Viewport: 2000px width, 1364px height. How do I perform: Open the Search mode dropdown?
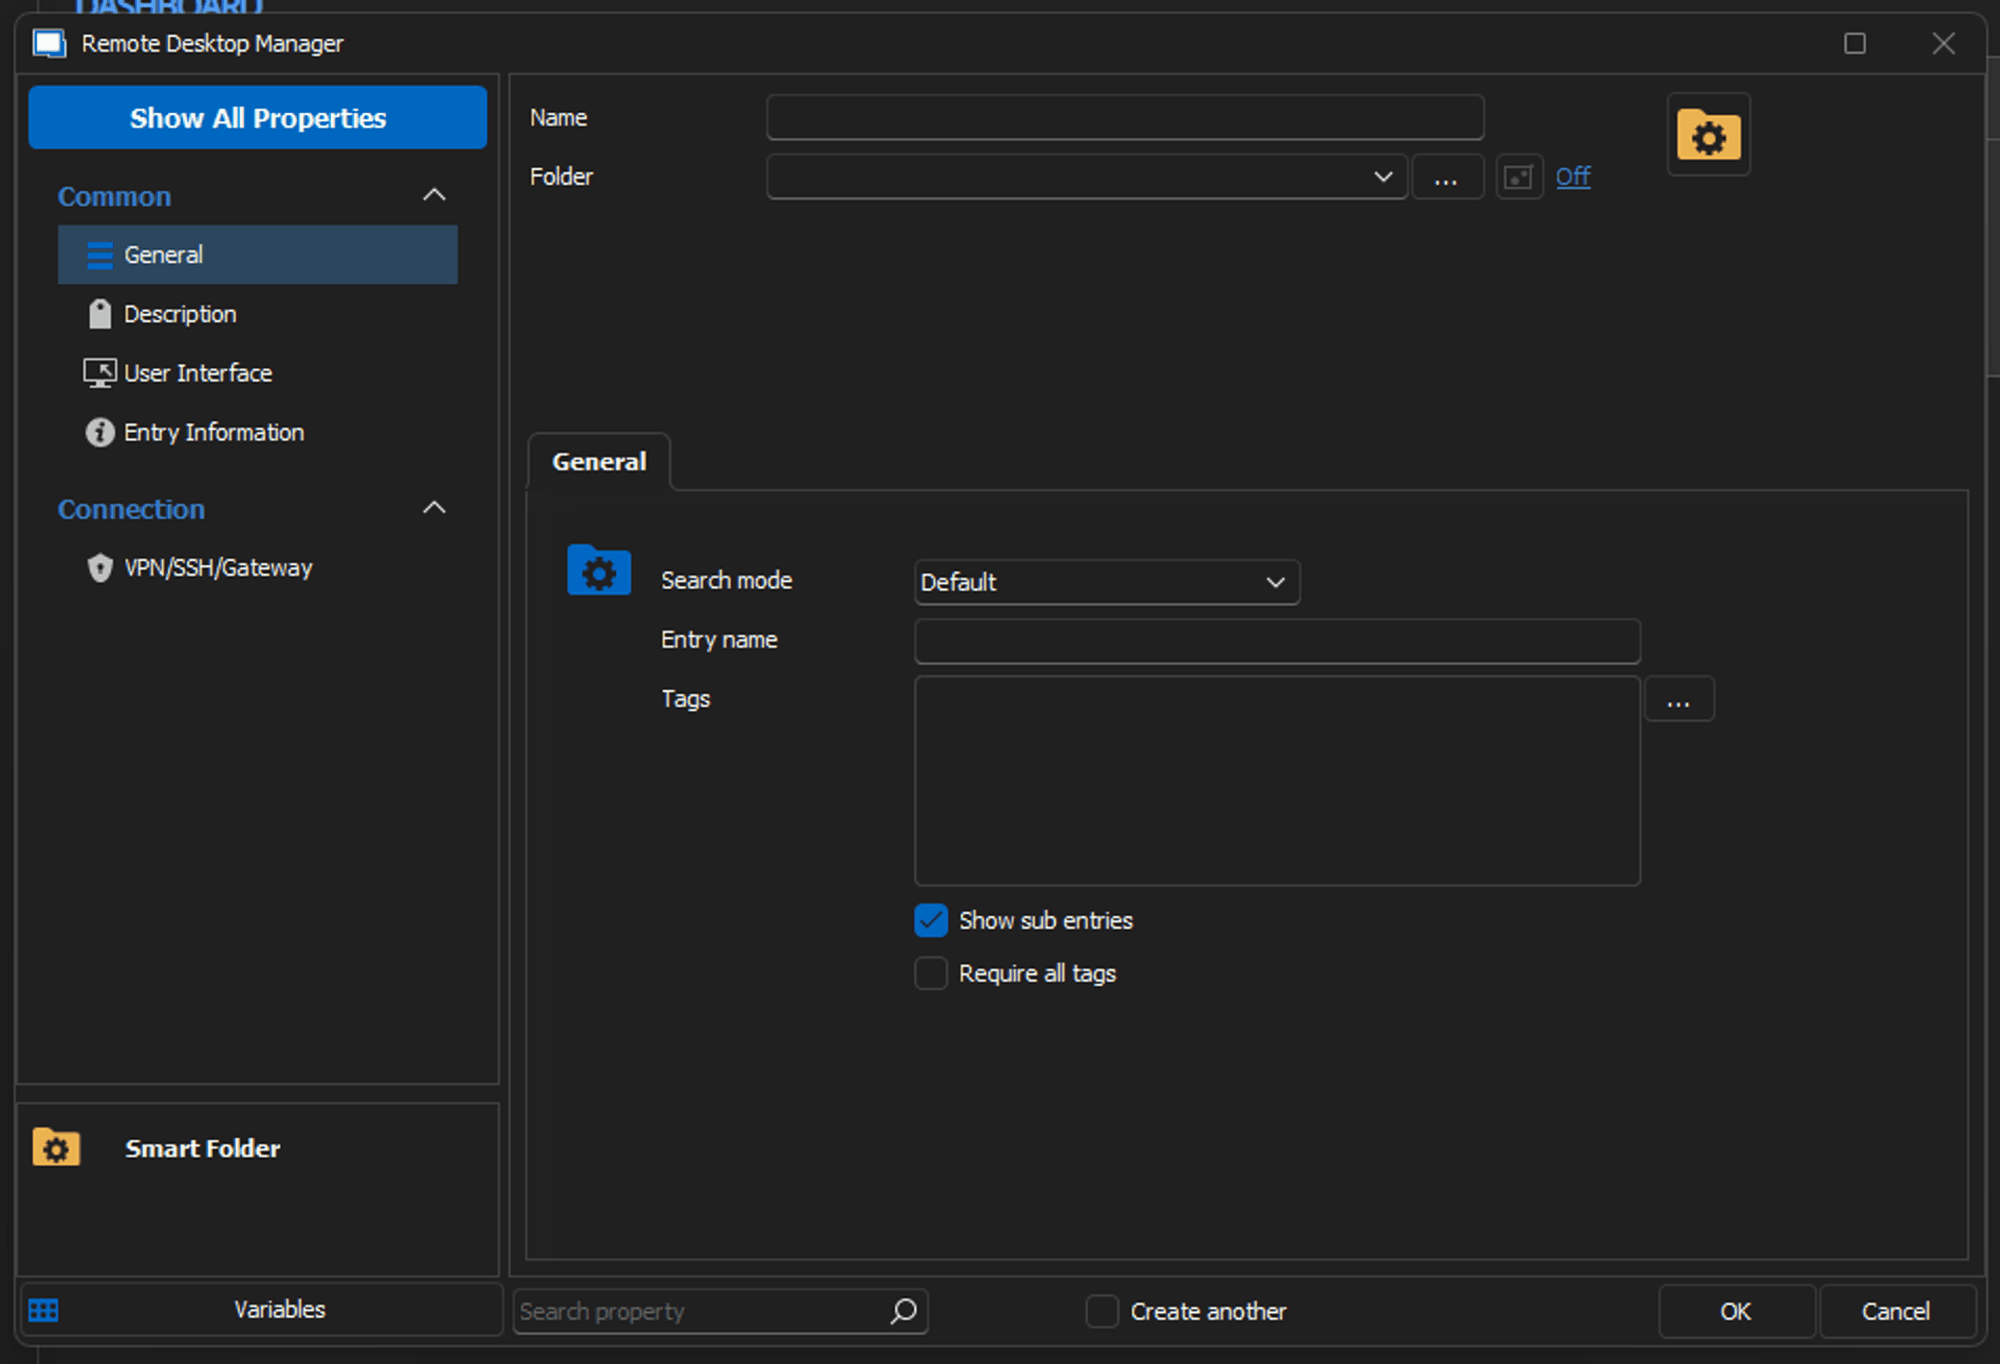click(x=1106, y=582)
